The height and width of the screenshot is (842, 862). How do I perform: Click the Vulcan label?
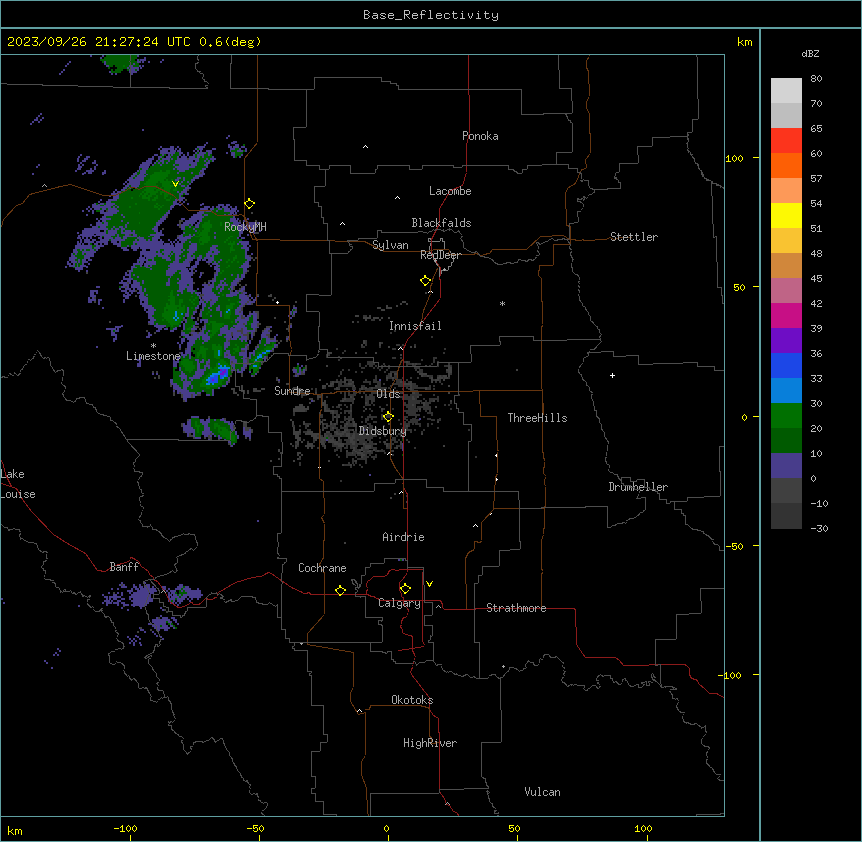(543, 792)
